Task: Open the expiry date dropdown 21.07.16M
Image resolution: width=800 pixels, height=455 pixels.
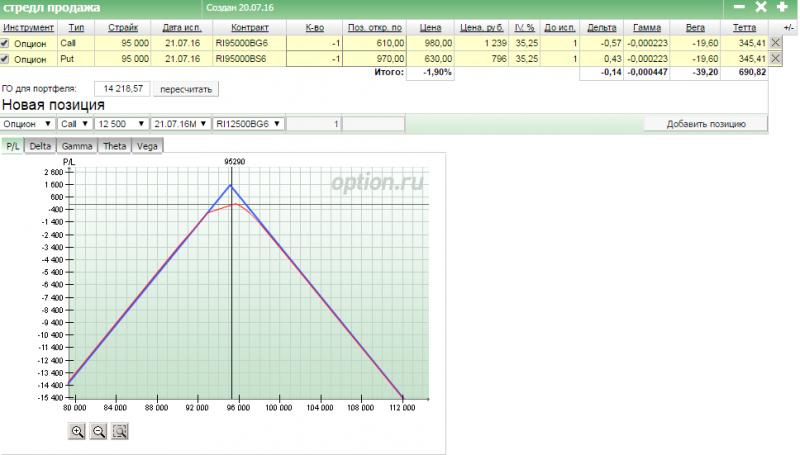Action: [181, 124]
